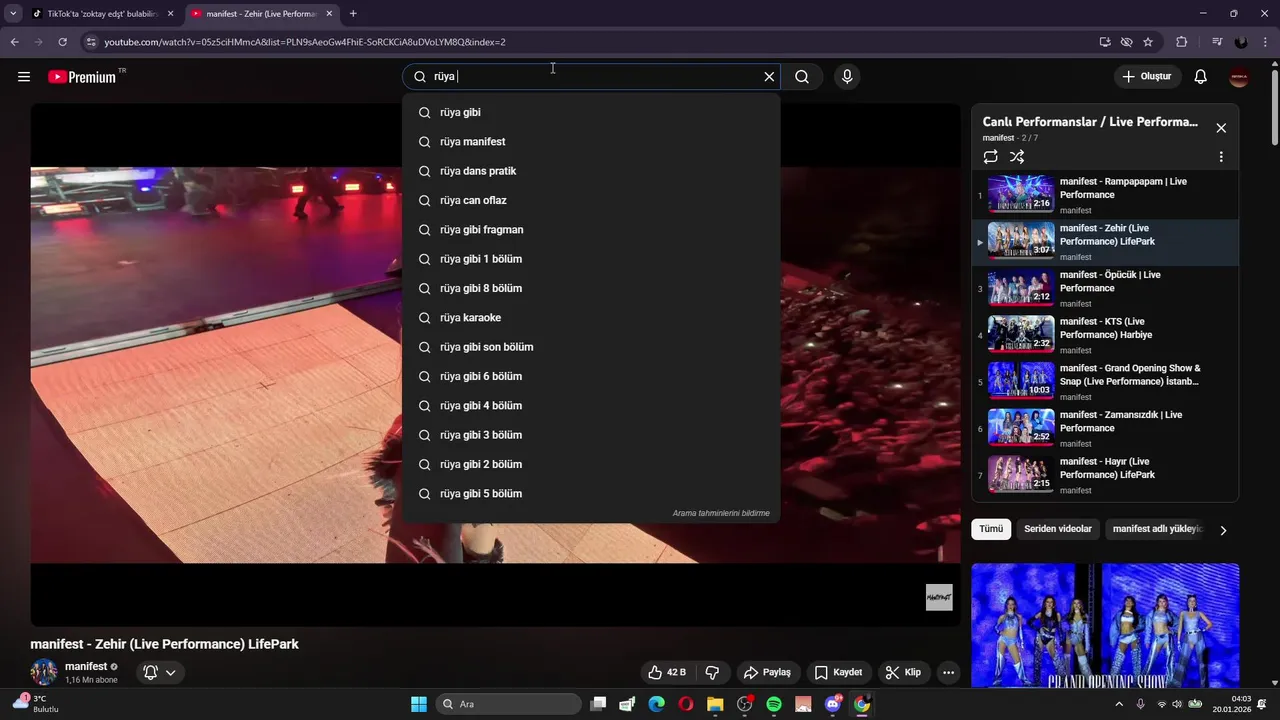This screenshot has width=1280, height=720.
Task: Open Discord from the taskbar
Action: pos(833,704)
